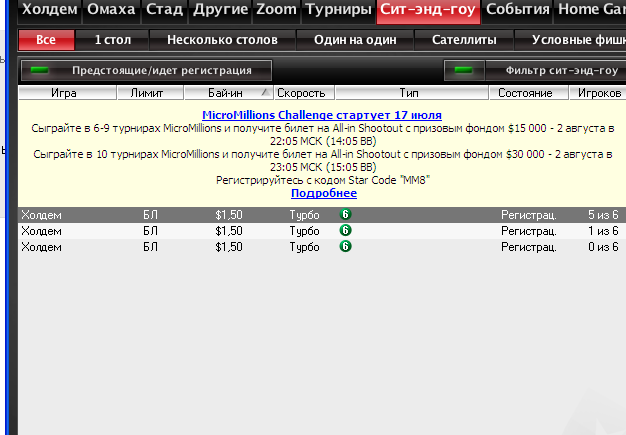Sort by Тип column header
The width and height of the screenshot is (626, 435).
point(412,93)
